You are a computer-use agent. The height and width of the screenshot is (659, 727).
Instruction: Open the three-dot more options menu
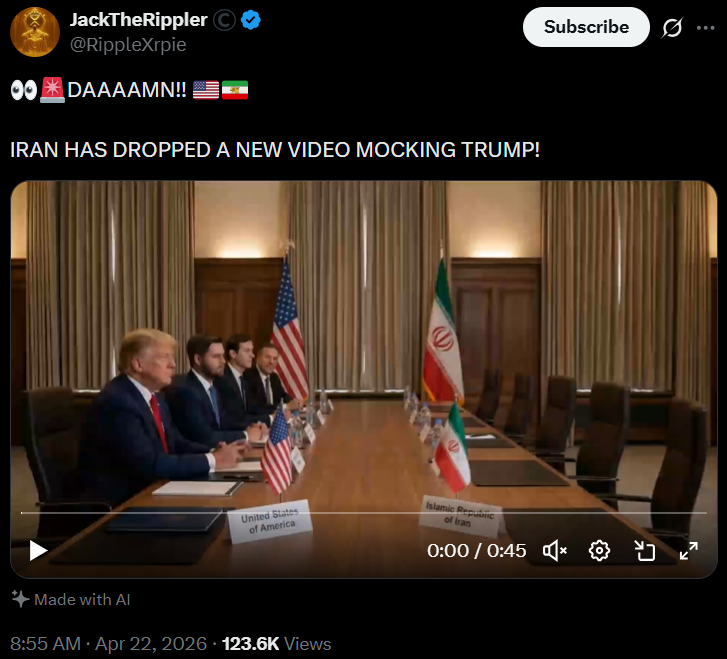click(705, 28)
